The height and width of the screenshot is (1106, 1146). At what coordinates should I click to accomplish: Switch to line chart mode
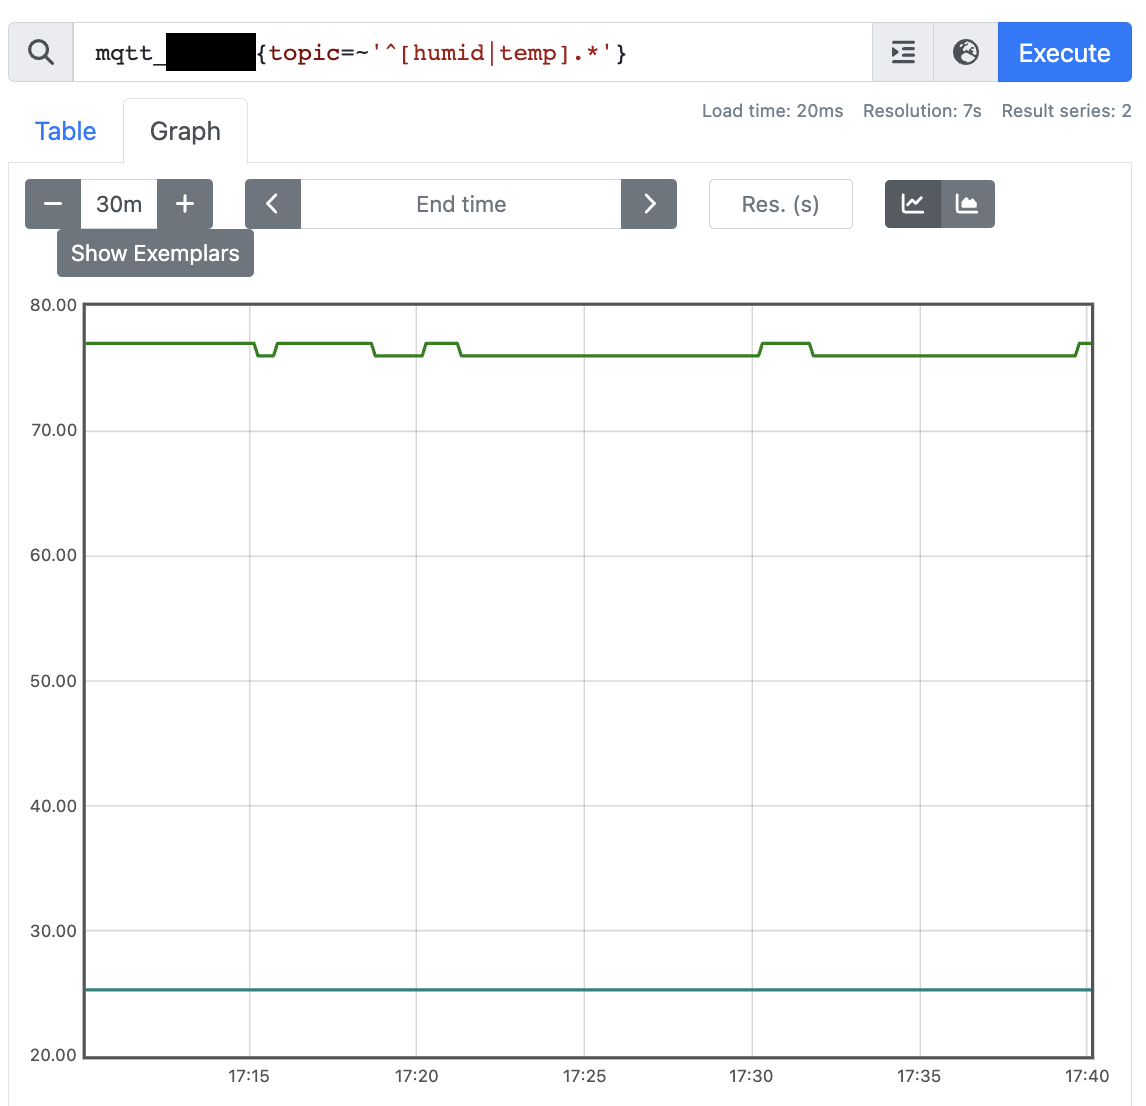pos(913,204)
